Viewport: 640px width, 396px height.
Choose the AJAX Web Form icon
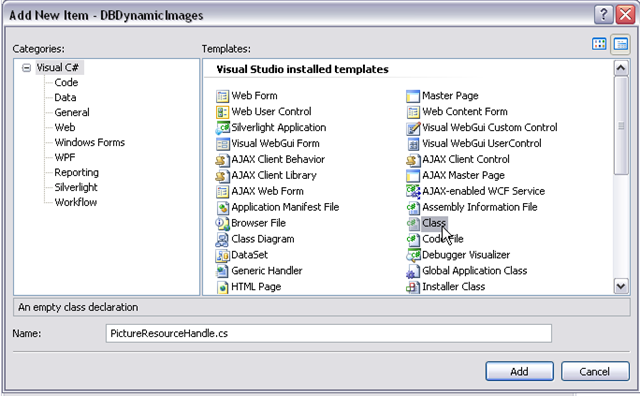[x=222, y=191]
